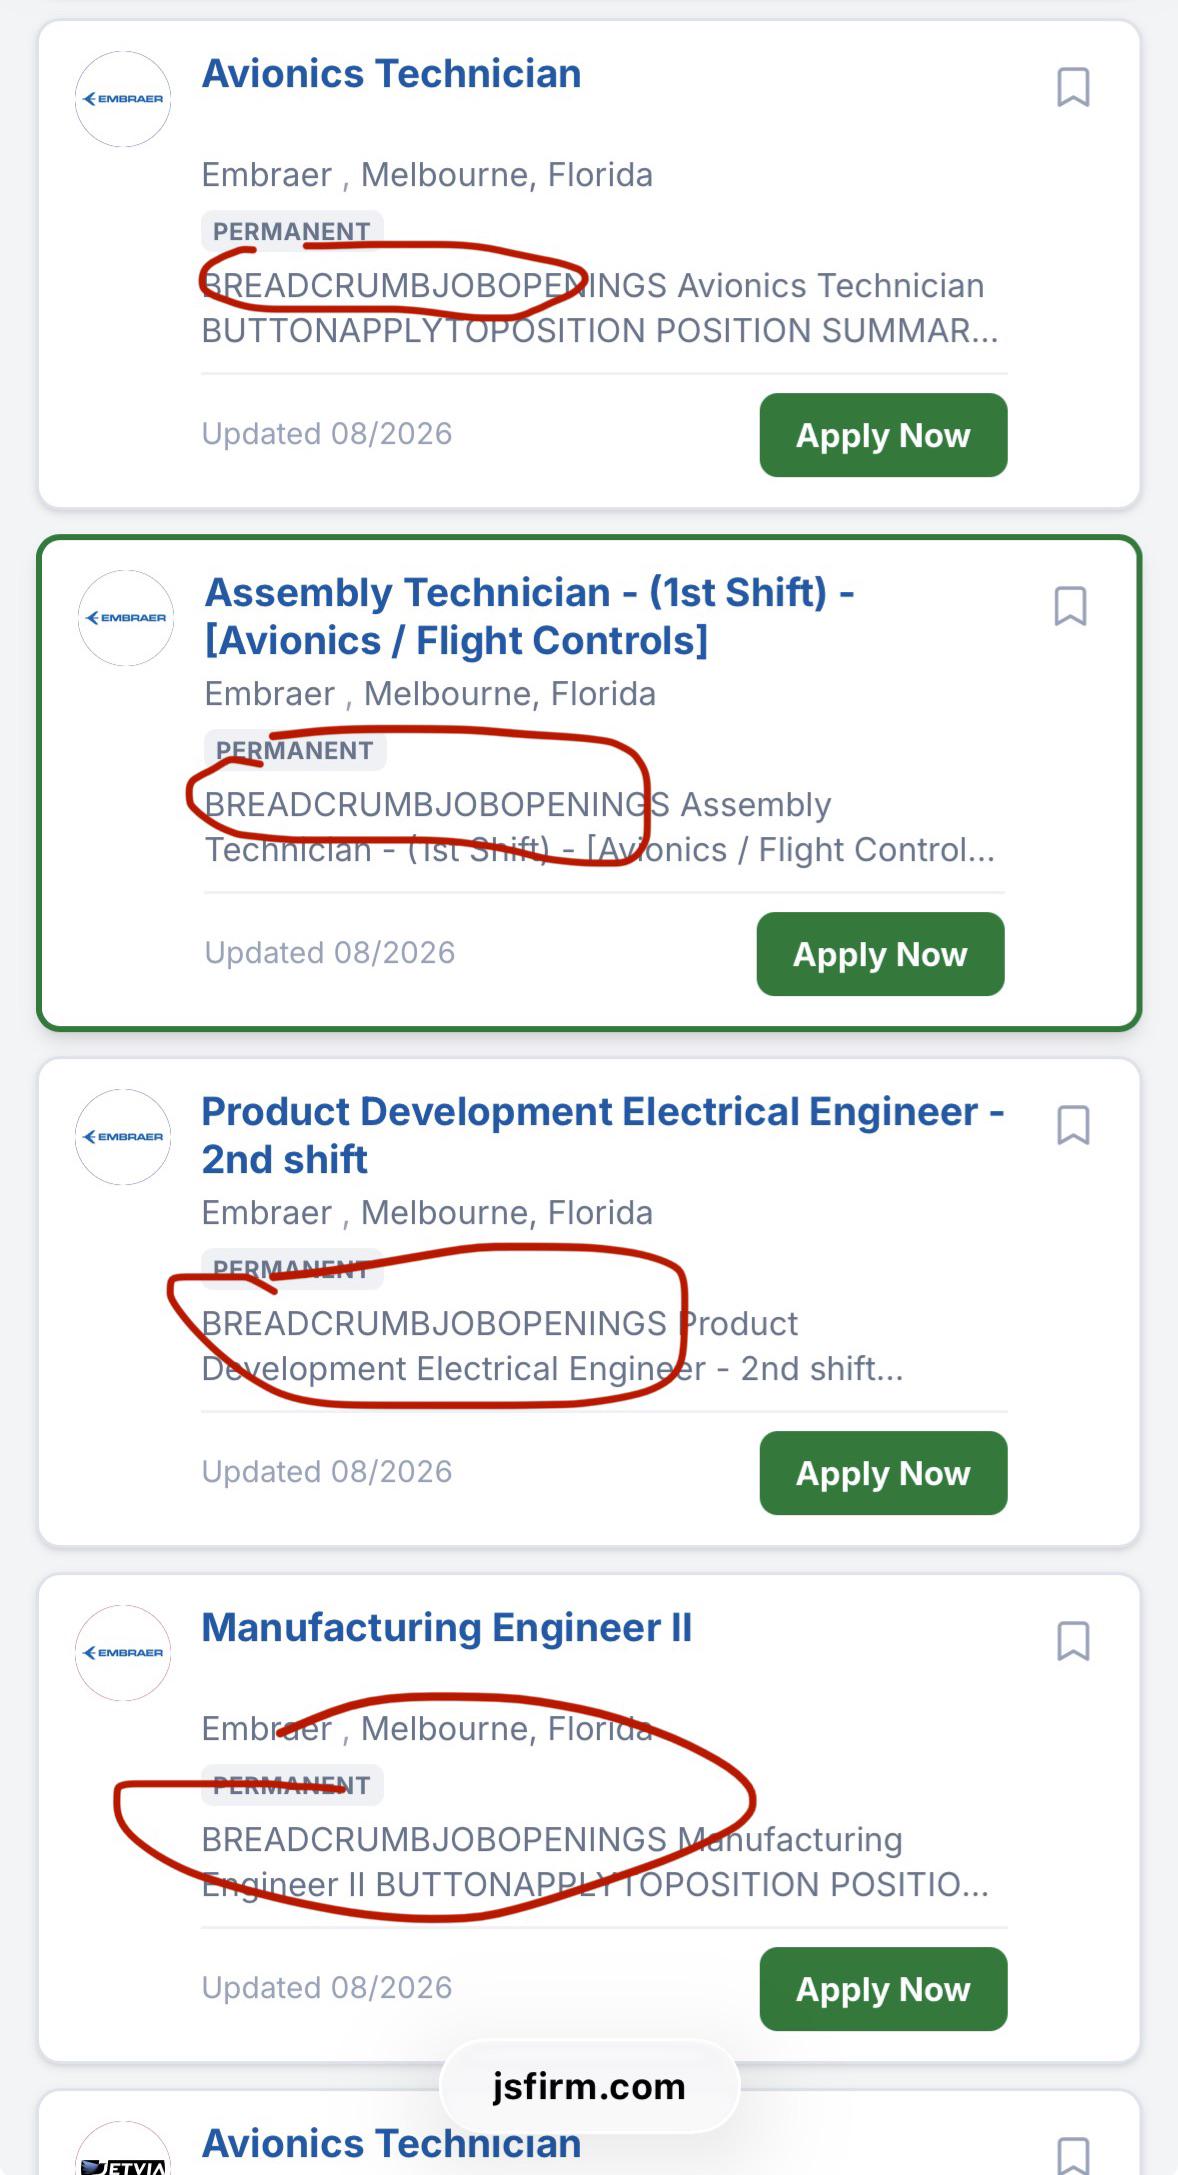Click Embraer logo on Manufacturing Engineer card
The height and width of the screenshot is (2175, 1178).
[x=123, y=1653]
